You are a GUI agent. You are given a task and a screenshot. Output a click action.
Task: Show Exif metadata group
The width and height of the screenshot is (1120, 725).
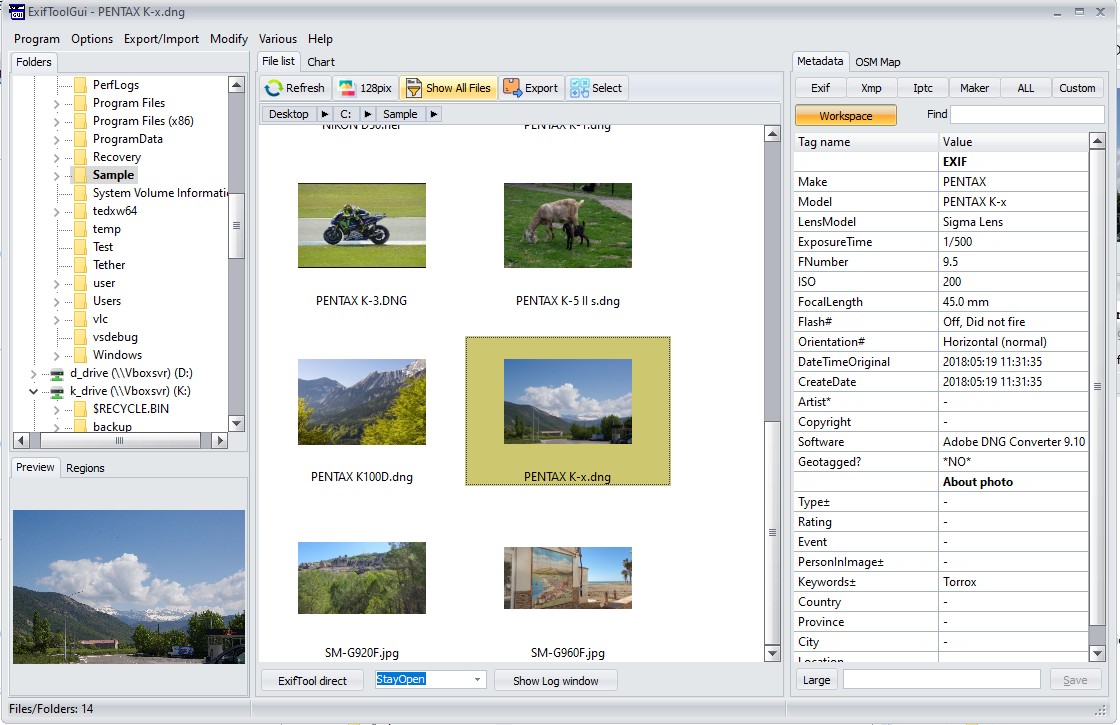tap(820, 88)
